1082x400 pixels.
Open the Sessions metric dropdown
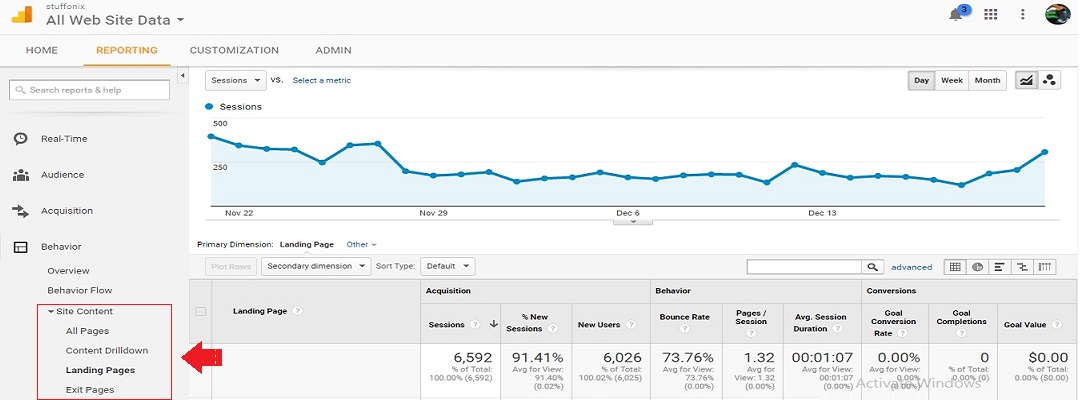(x=236, y=81)
